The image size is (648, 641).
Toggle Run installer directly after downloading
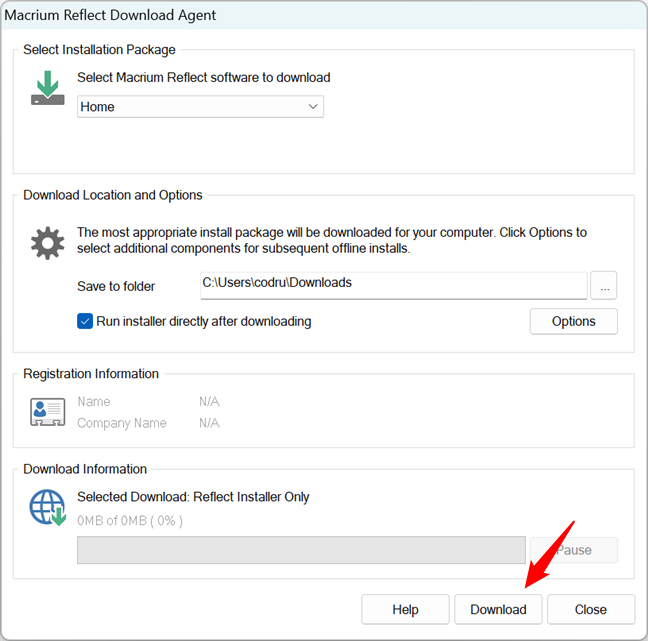(x=86, y=321)
